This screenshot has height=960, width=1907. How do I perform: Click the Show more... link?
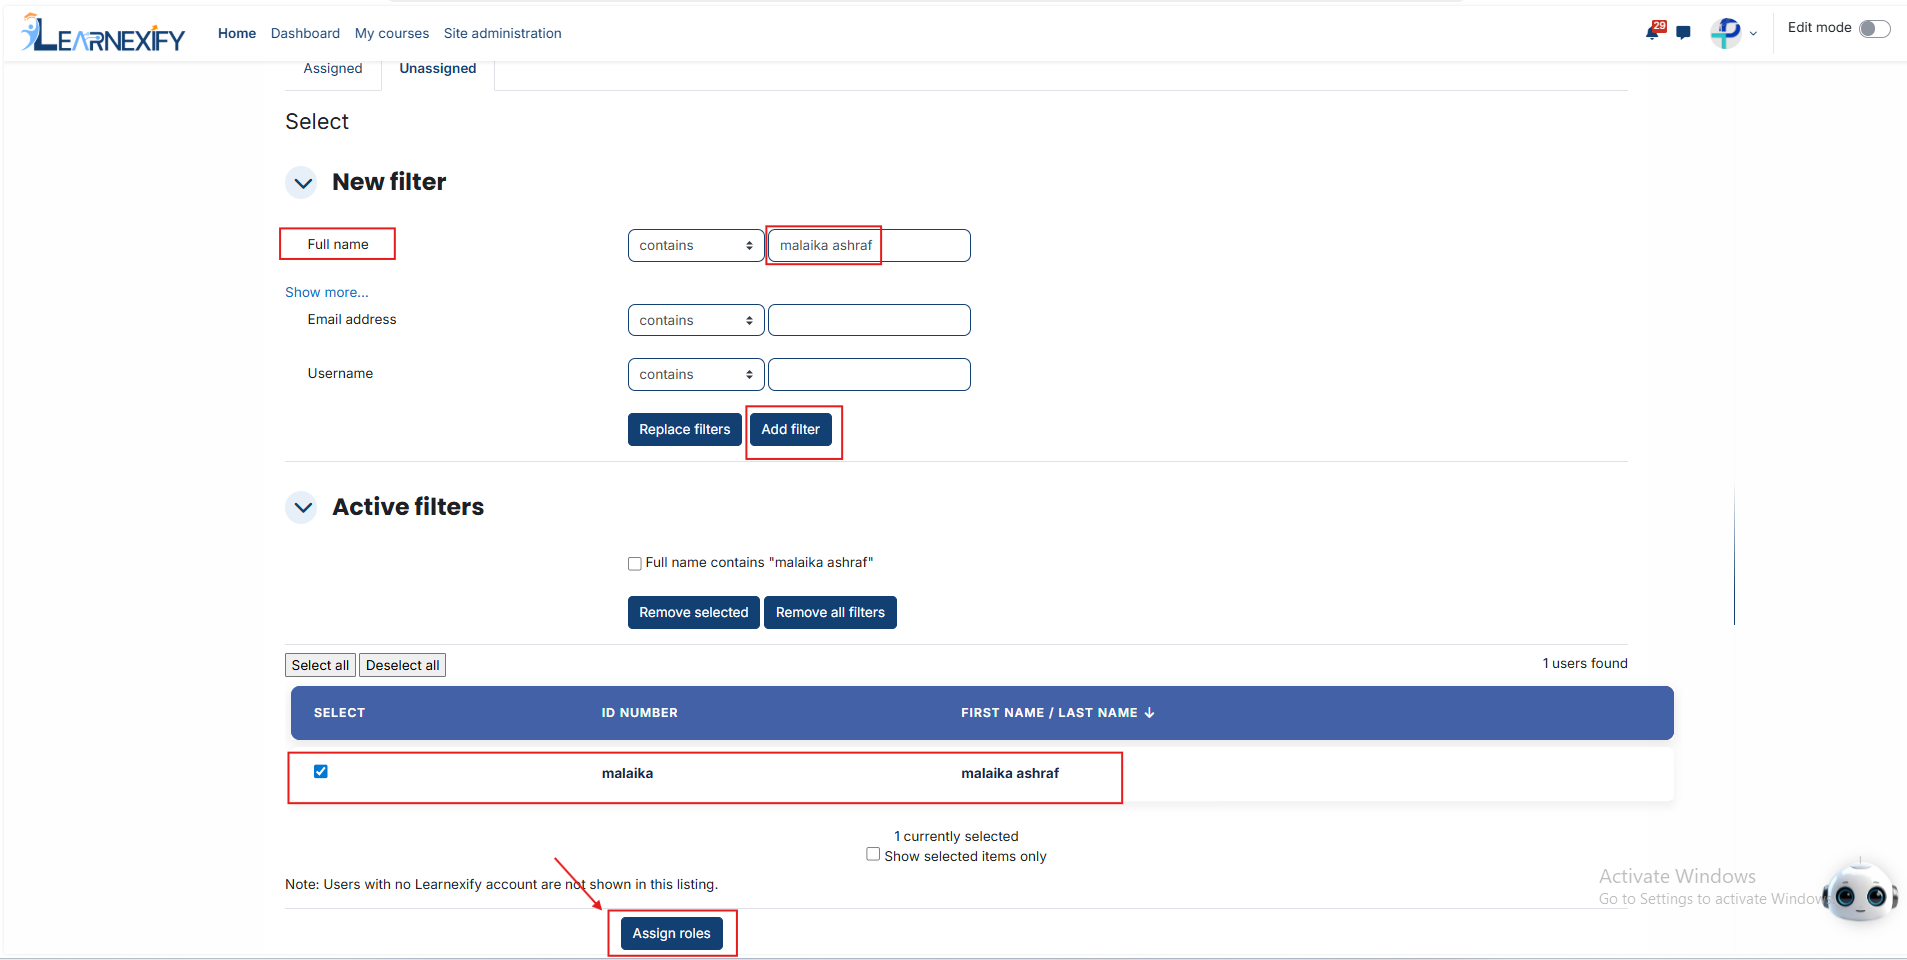pos(327,293)
